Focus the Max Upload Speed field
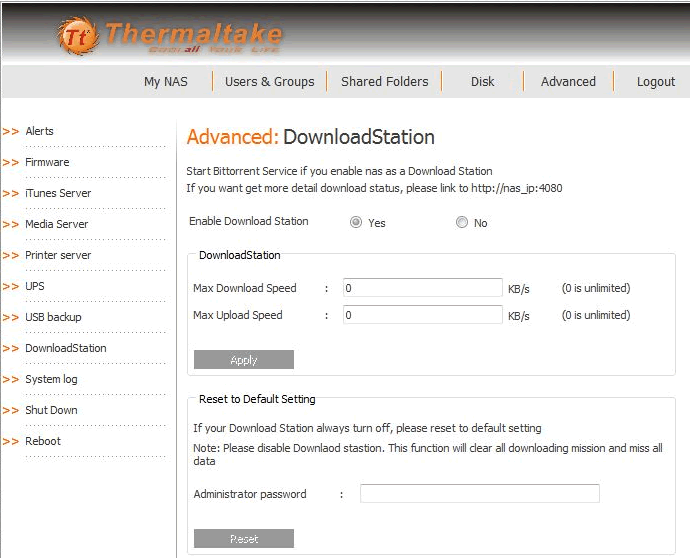Screen dimensions: 690x558 (422, 315)
